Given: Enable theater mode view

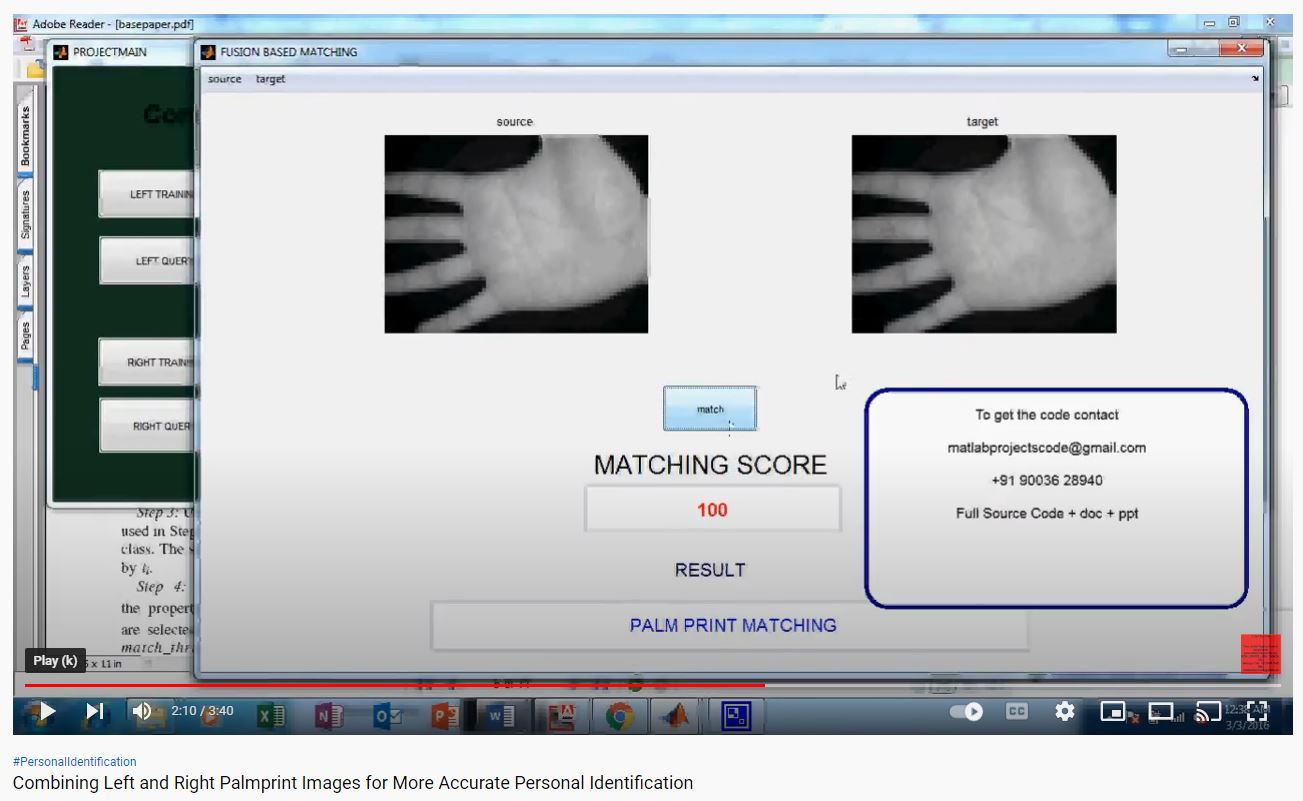Looking at the screenshot, I should click(x=1161, y=711).
